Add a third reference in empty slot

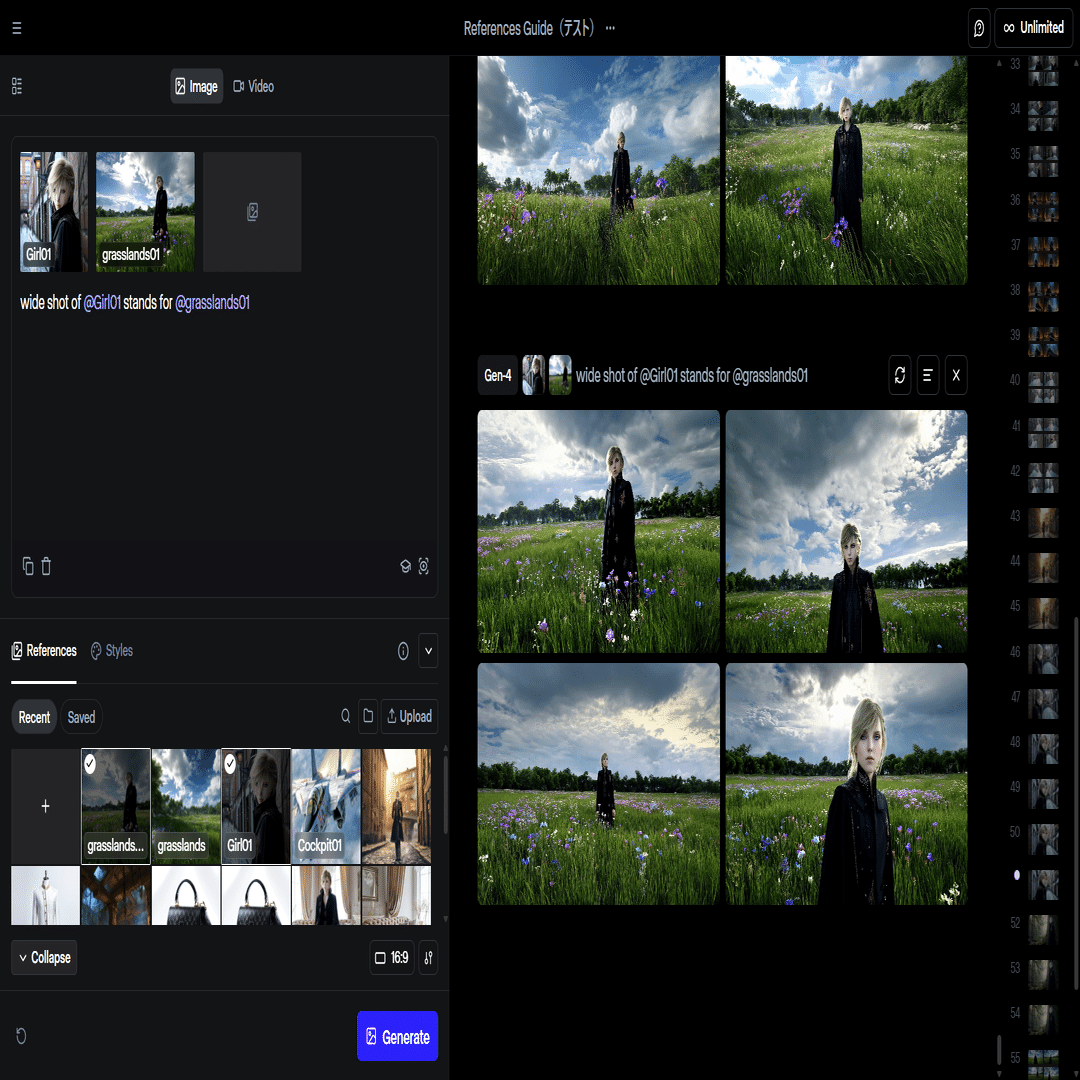pos(252,211)
